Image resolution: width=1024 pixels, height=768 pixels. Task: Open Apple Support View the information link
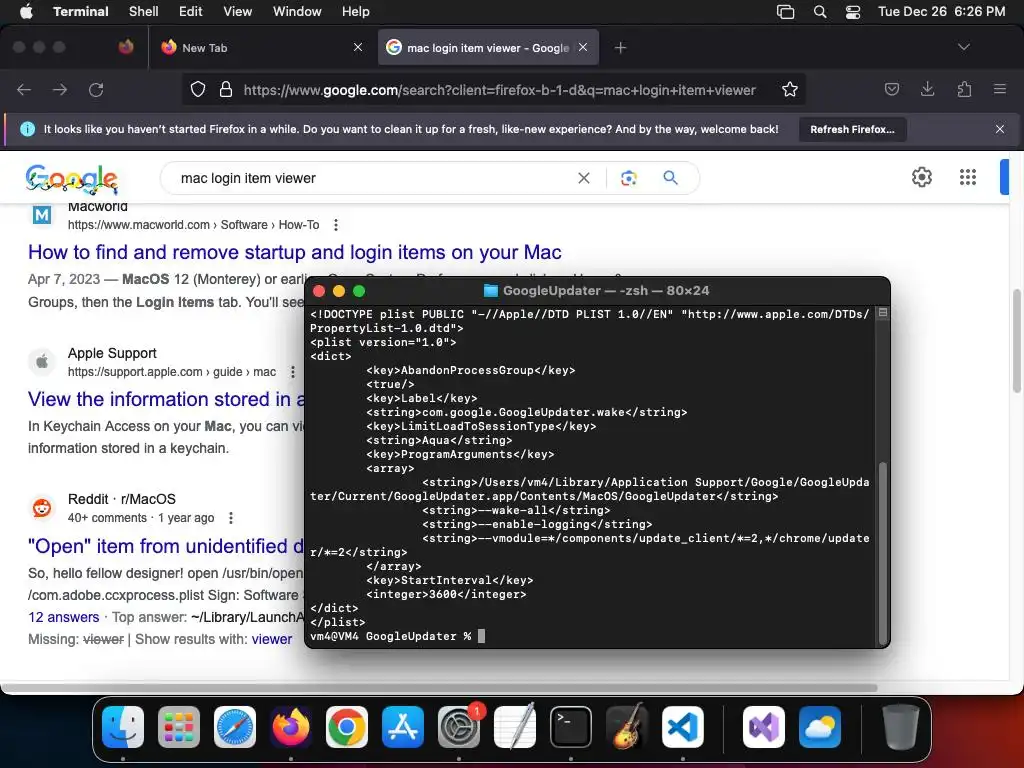pyautogui.click(x=167, y=399)
